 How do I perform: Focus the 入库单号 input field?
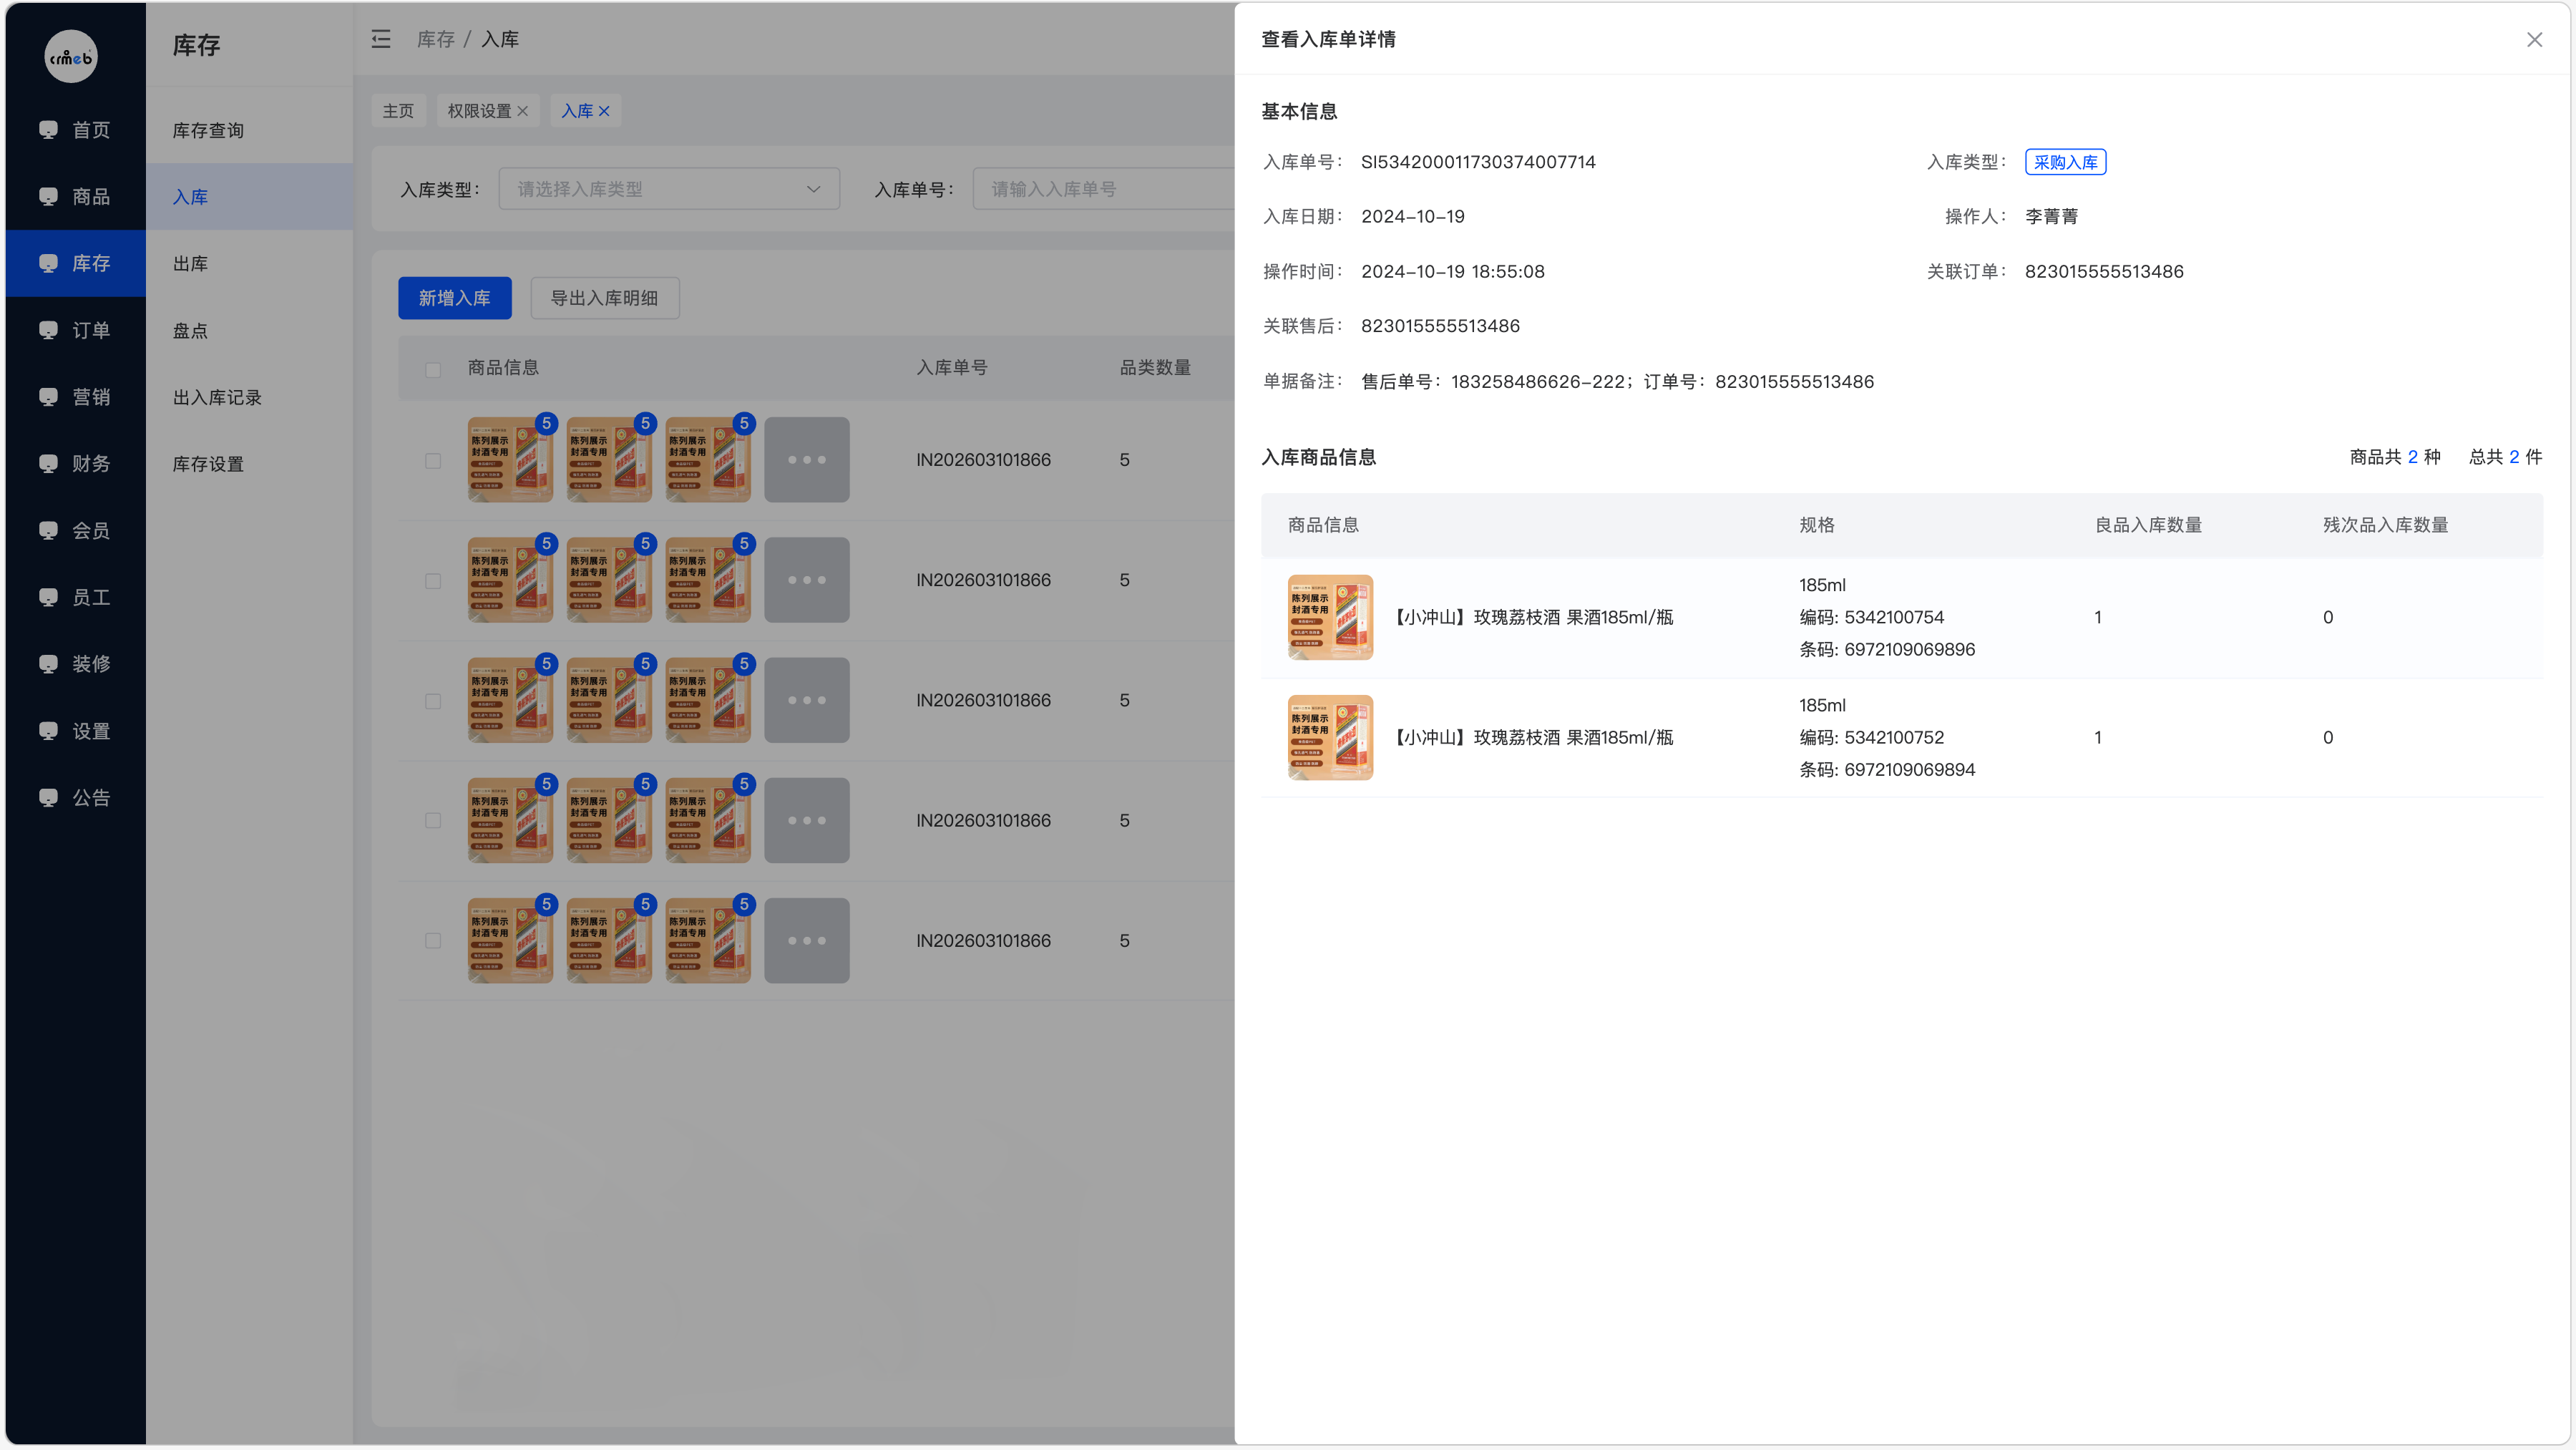pos(1104,189)
